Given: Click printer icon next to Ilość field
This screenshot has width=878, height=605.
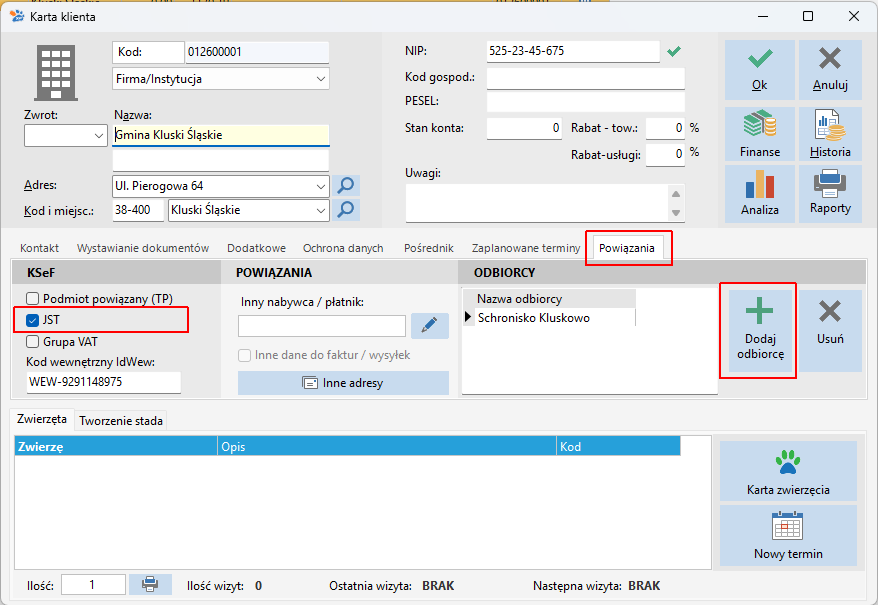Looking at the screenshot, I should 150,584.
